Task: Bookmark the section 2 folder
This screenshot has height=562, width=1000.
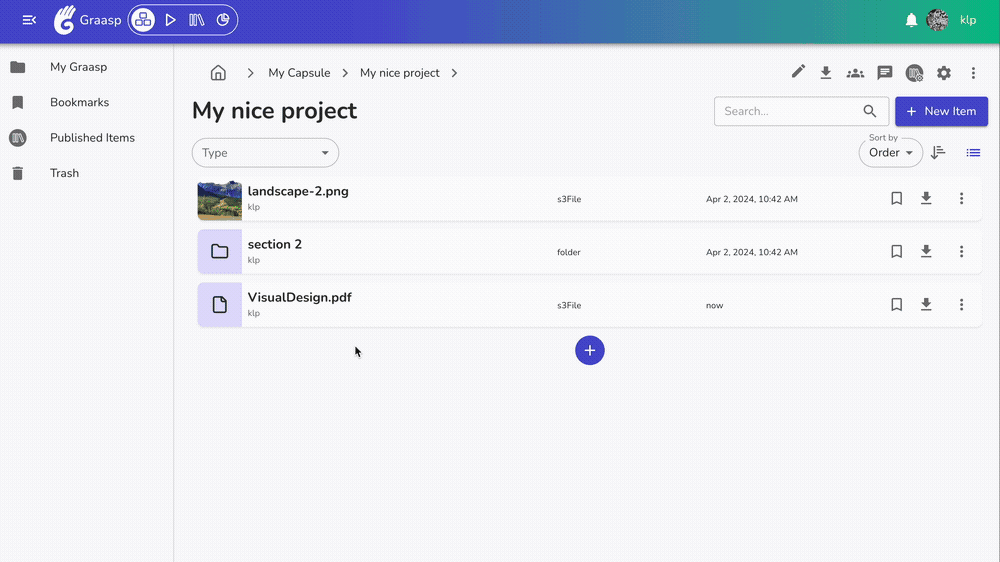Action: (x=897, y=252)
